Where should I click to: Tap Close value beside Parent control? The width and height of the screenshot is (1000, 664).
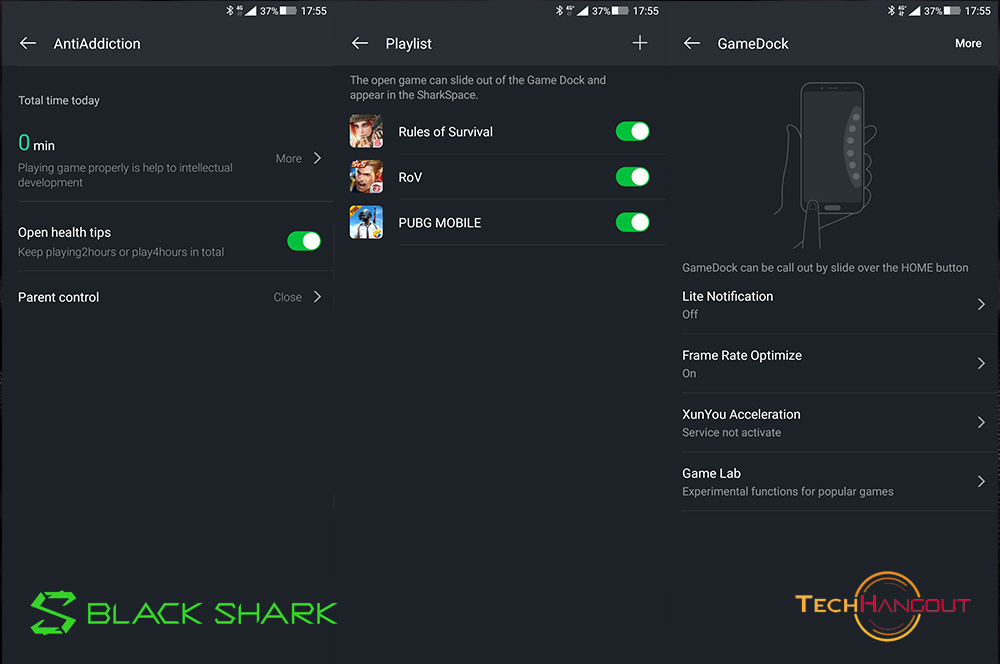point(288,297)
